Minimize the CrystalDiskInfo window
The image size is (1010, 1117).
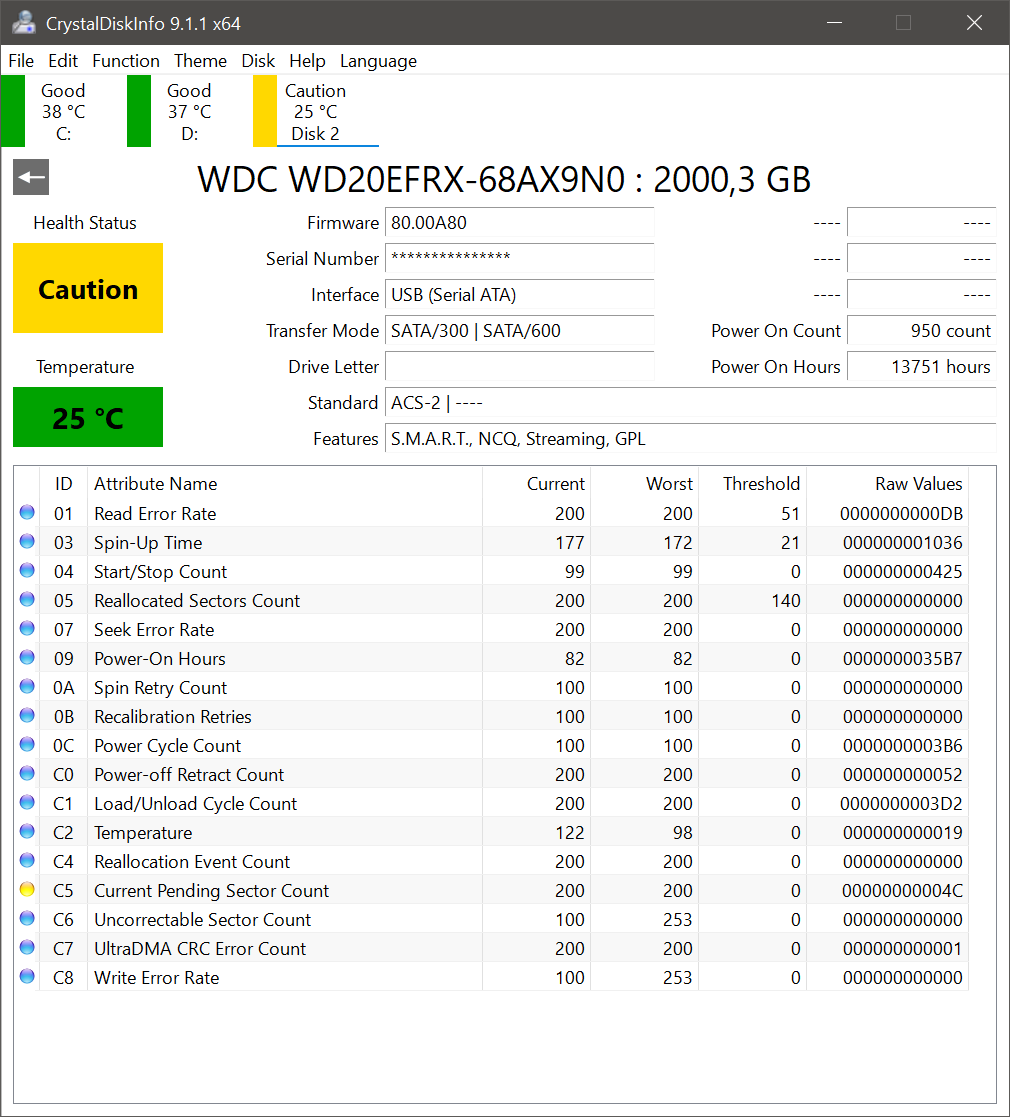click(834, 23)
